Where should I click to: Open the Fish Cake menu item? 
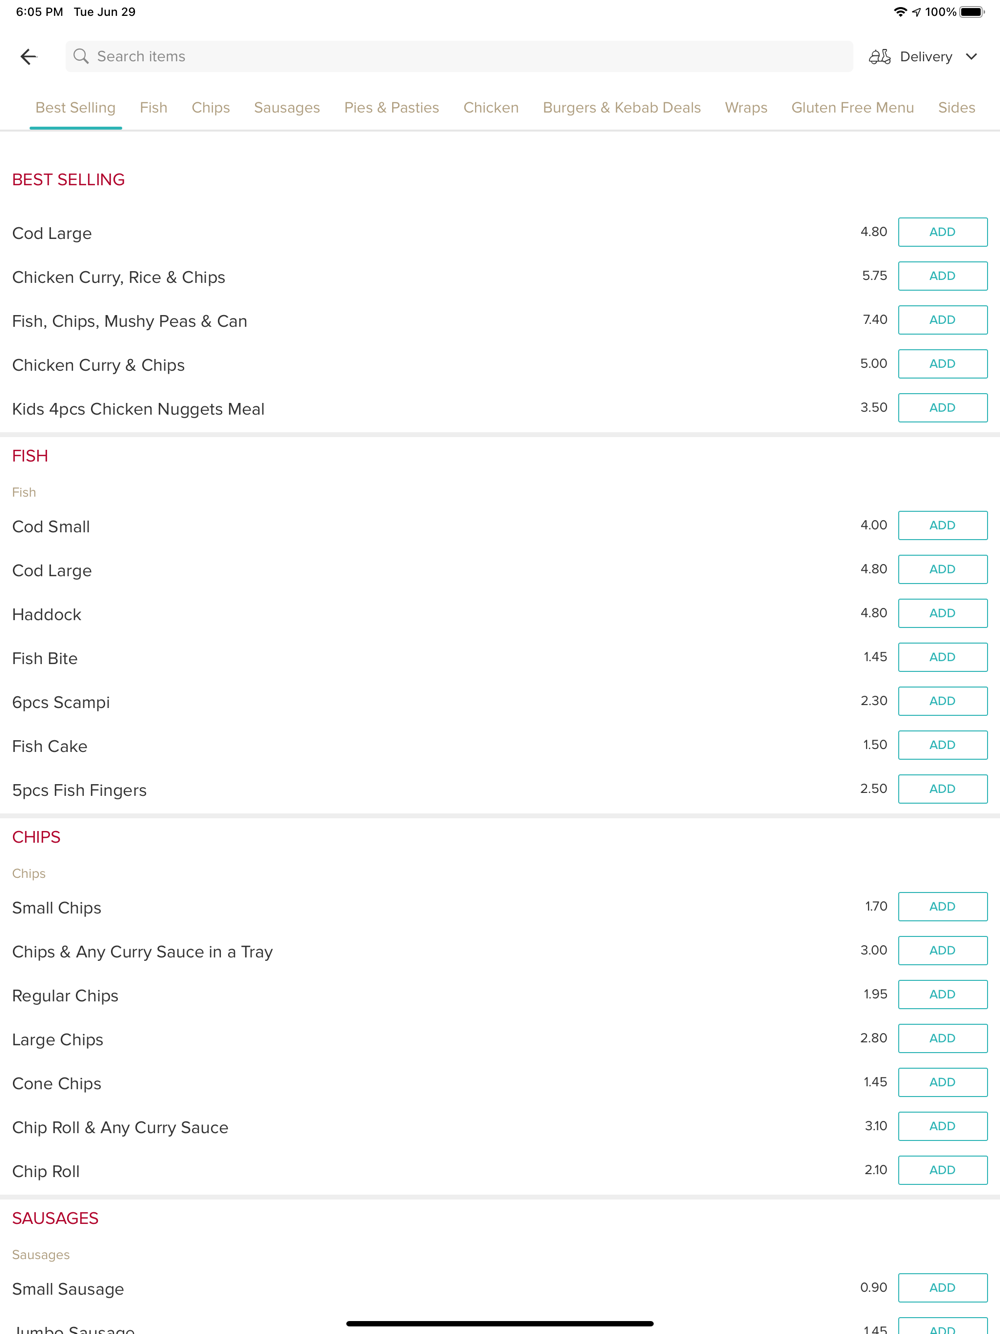tap(50, 746)
